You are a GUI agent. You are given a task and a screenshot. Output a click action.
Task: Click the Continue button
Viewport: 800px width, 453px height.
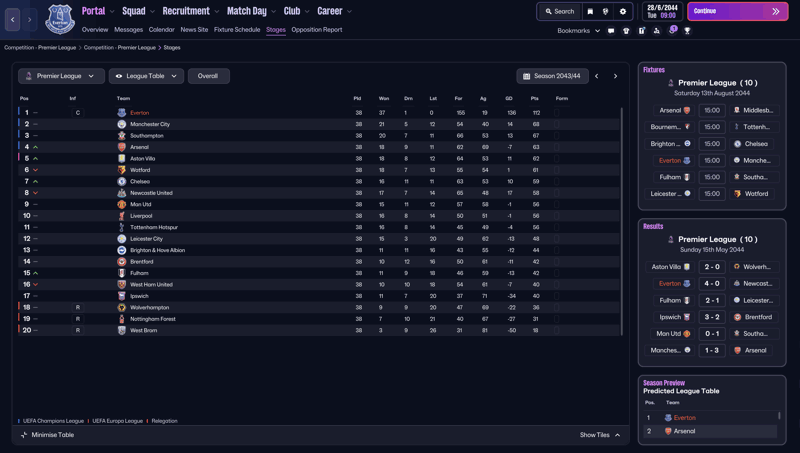[737, 11]
